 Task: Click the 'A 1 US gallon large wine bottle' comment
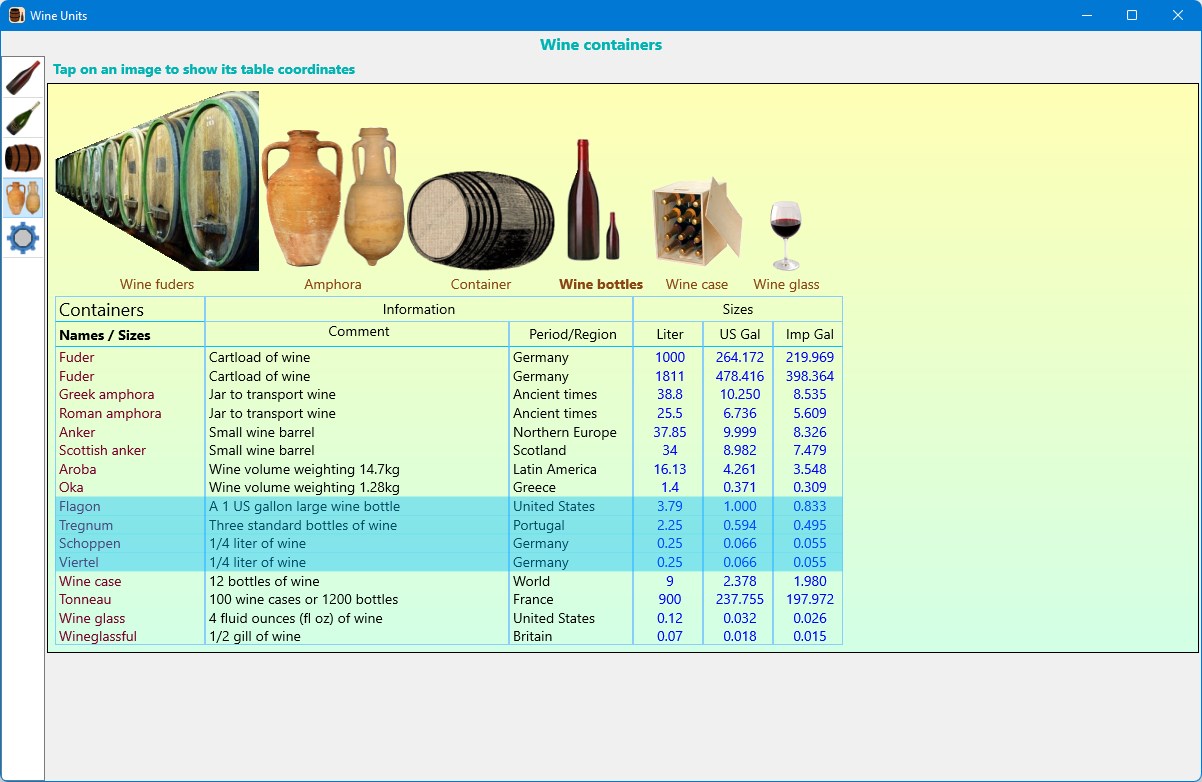point(304,506)
